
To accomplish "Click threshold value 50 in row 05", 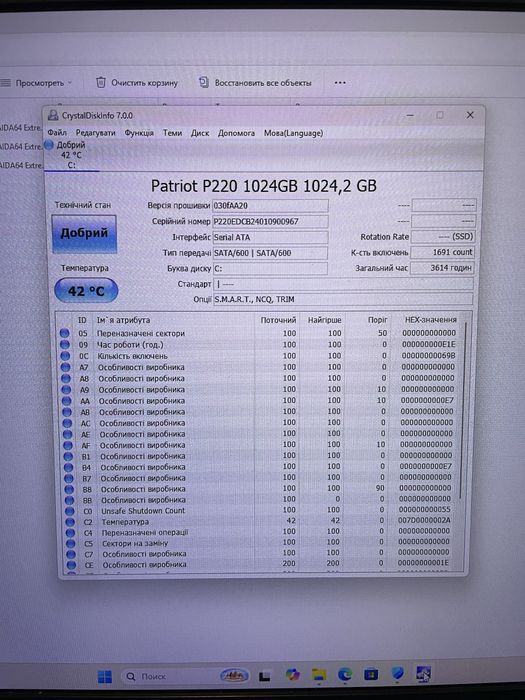I will (x=382, y=333).
